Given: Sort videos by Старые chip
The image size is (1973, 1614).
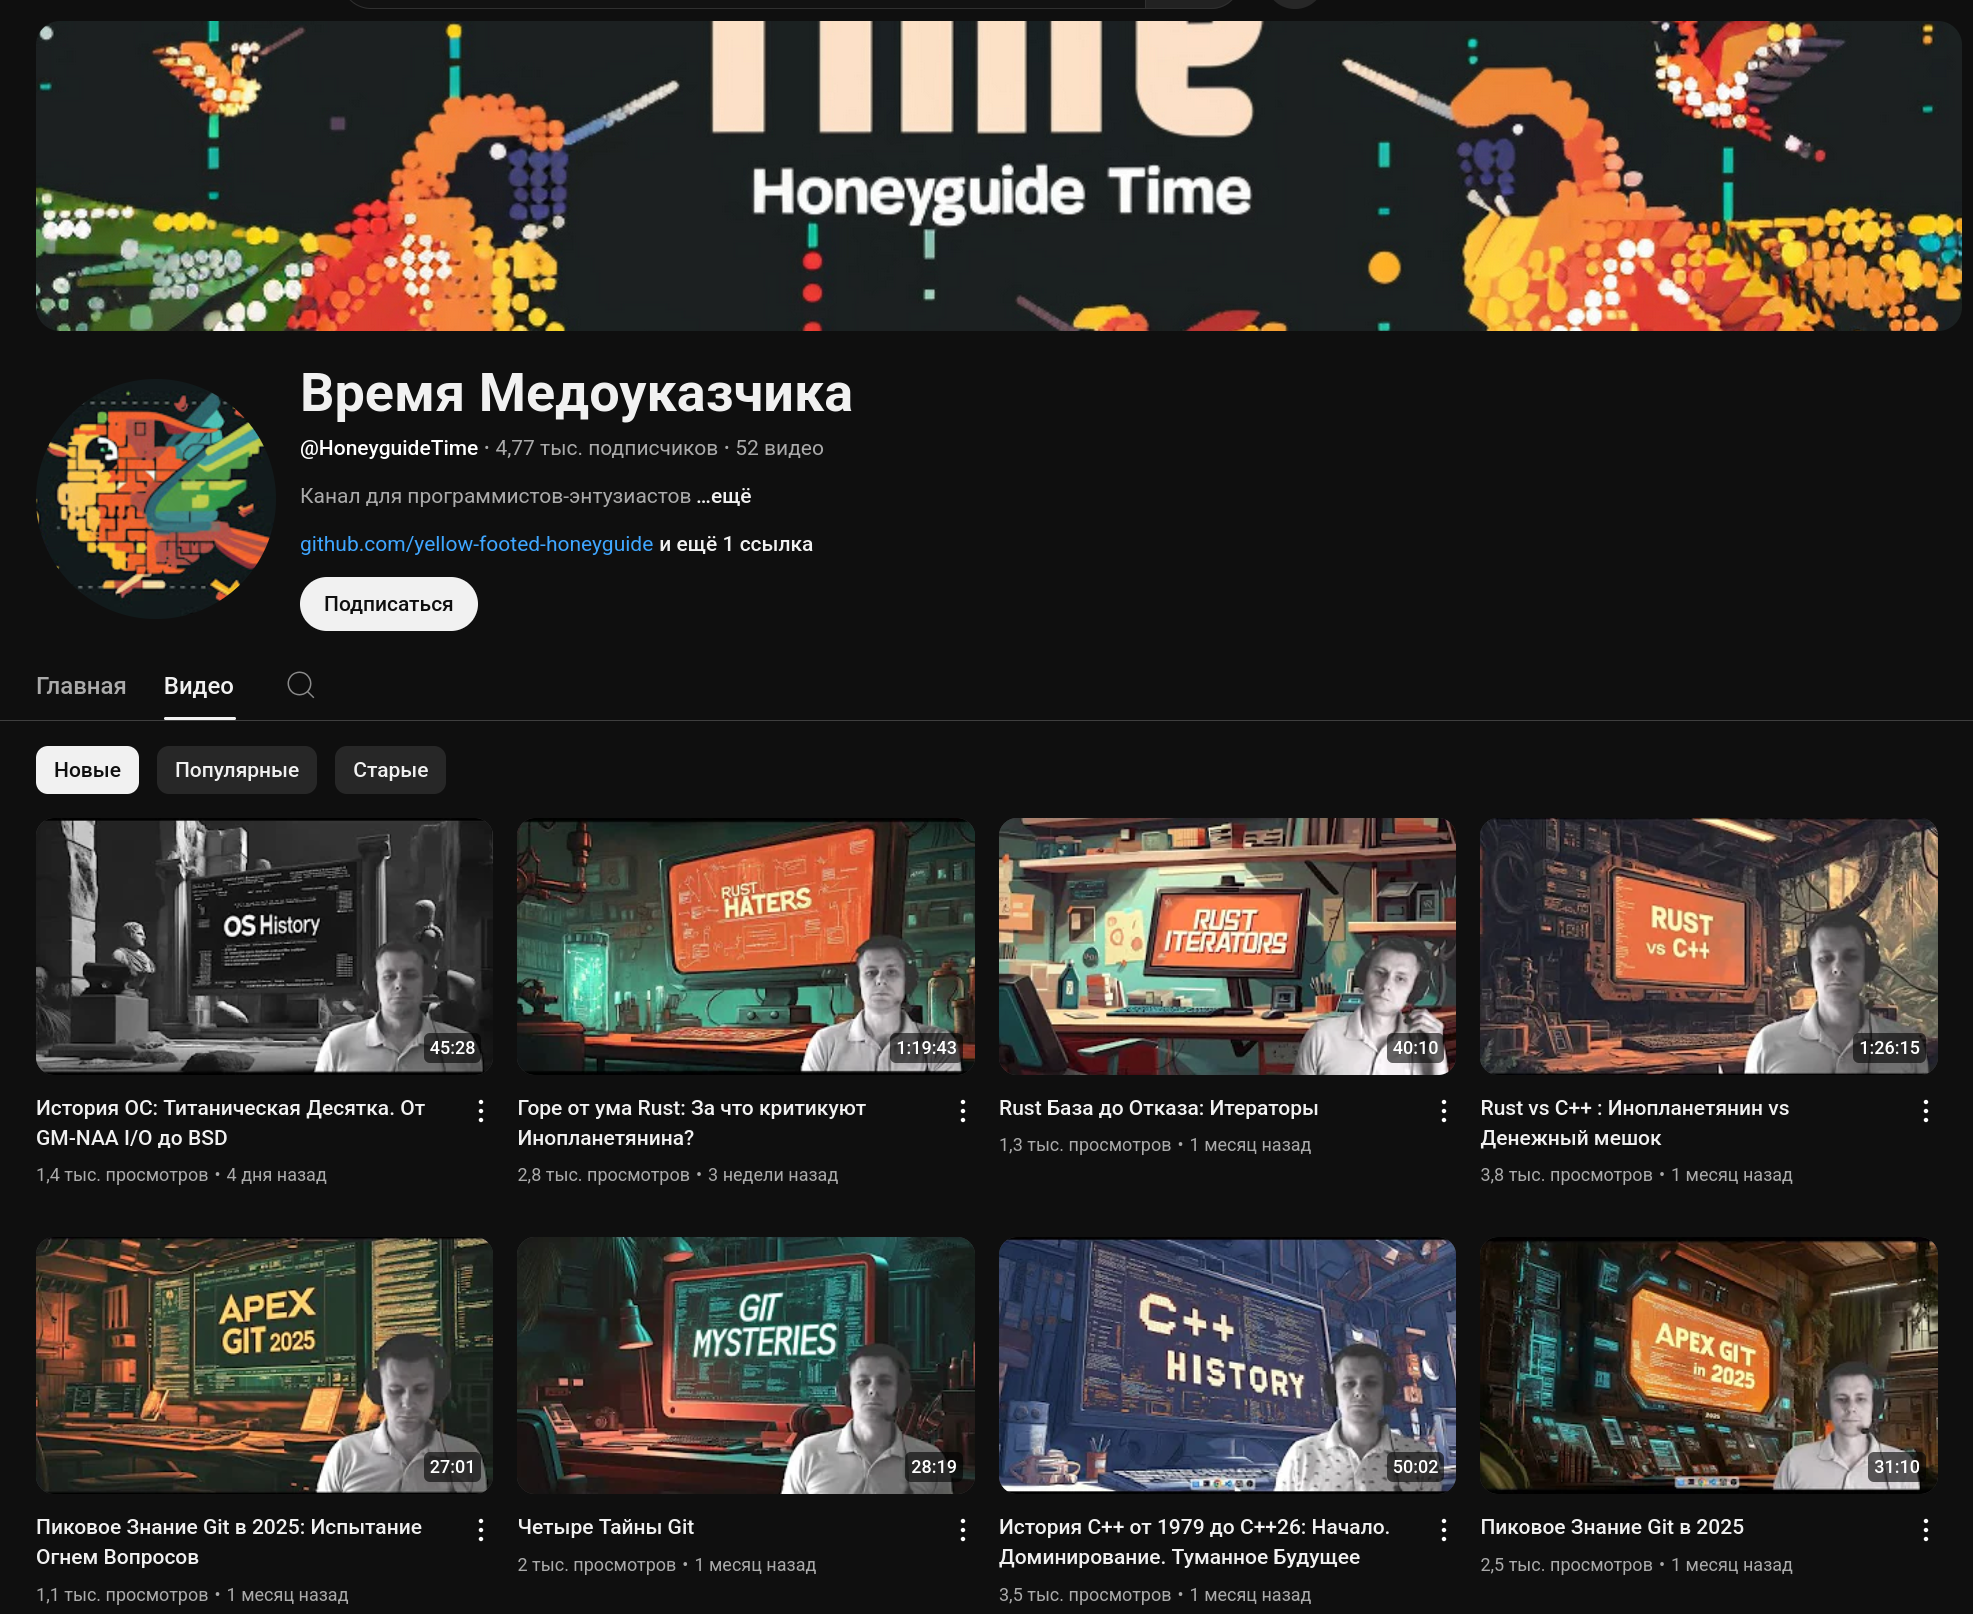Looking at the screenshot, I should tap(390, 770).
